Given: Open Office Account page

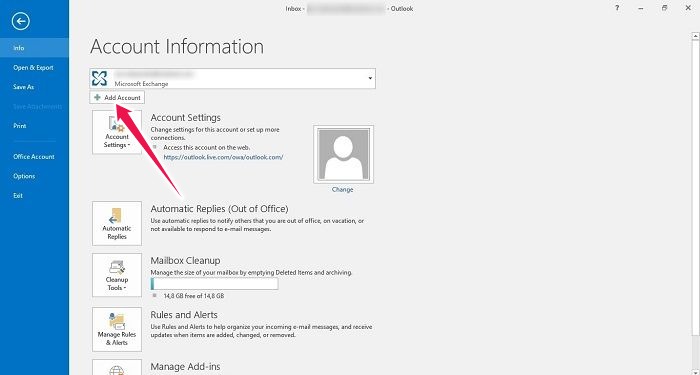Looking at the screenshot, I should (34, 157).
